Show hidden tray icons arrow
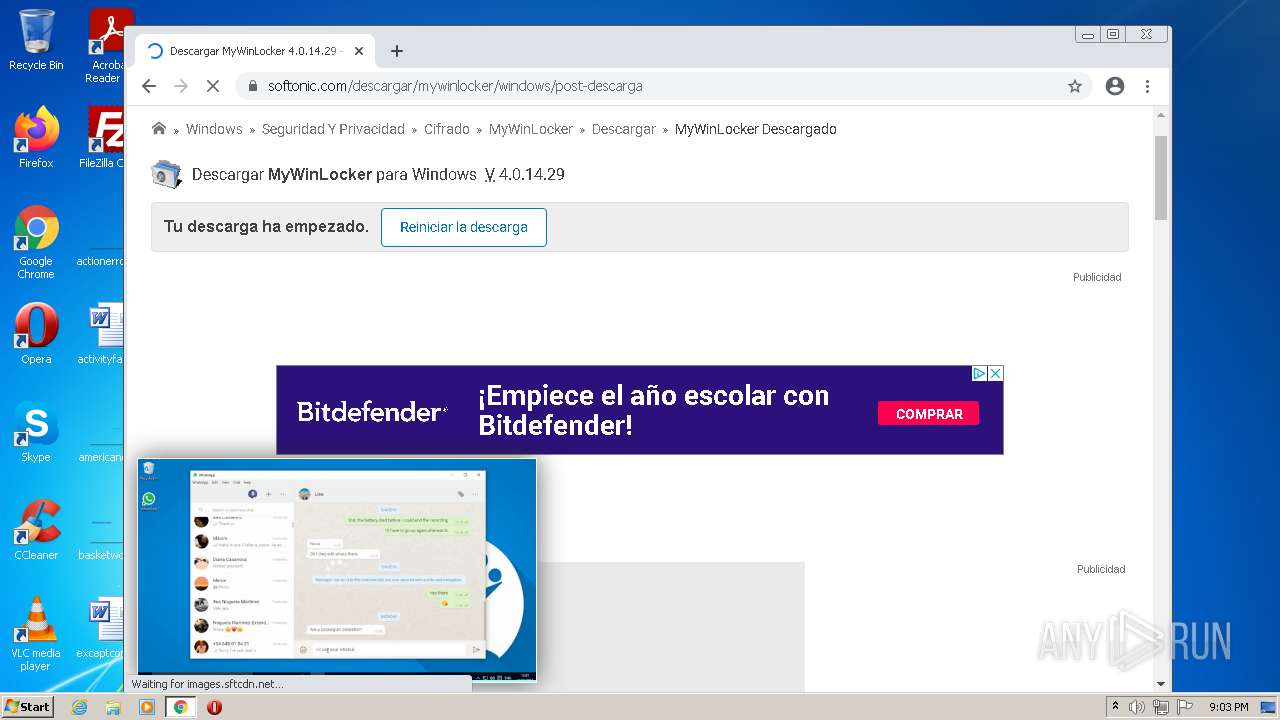The width and height of the screenshot is (1280, 720). tap(1115, 707)
